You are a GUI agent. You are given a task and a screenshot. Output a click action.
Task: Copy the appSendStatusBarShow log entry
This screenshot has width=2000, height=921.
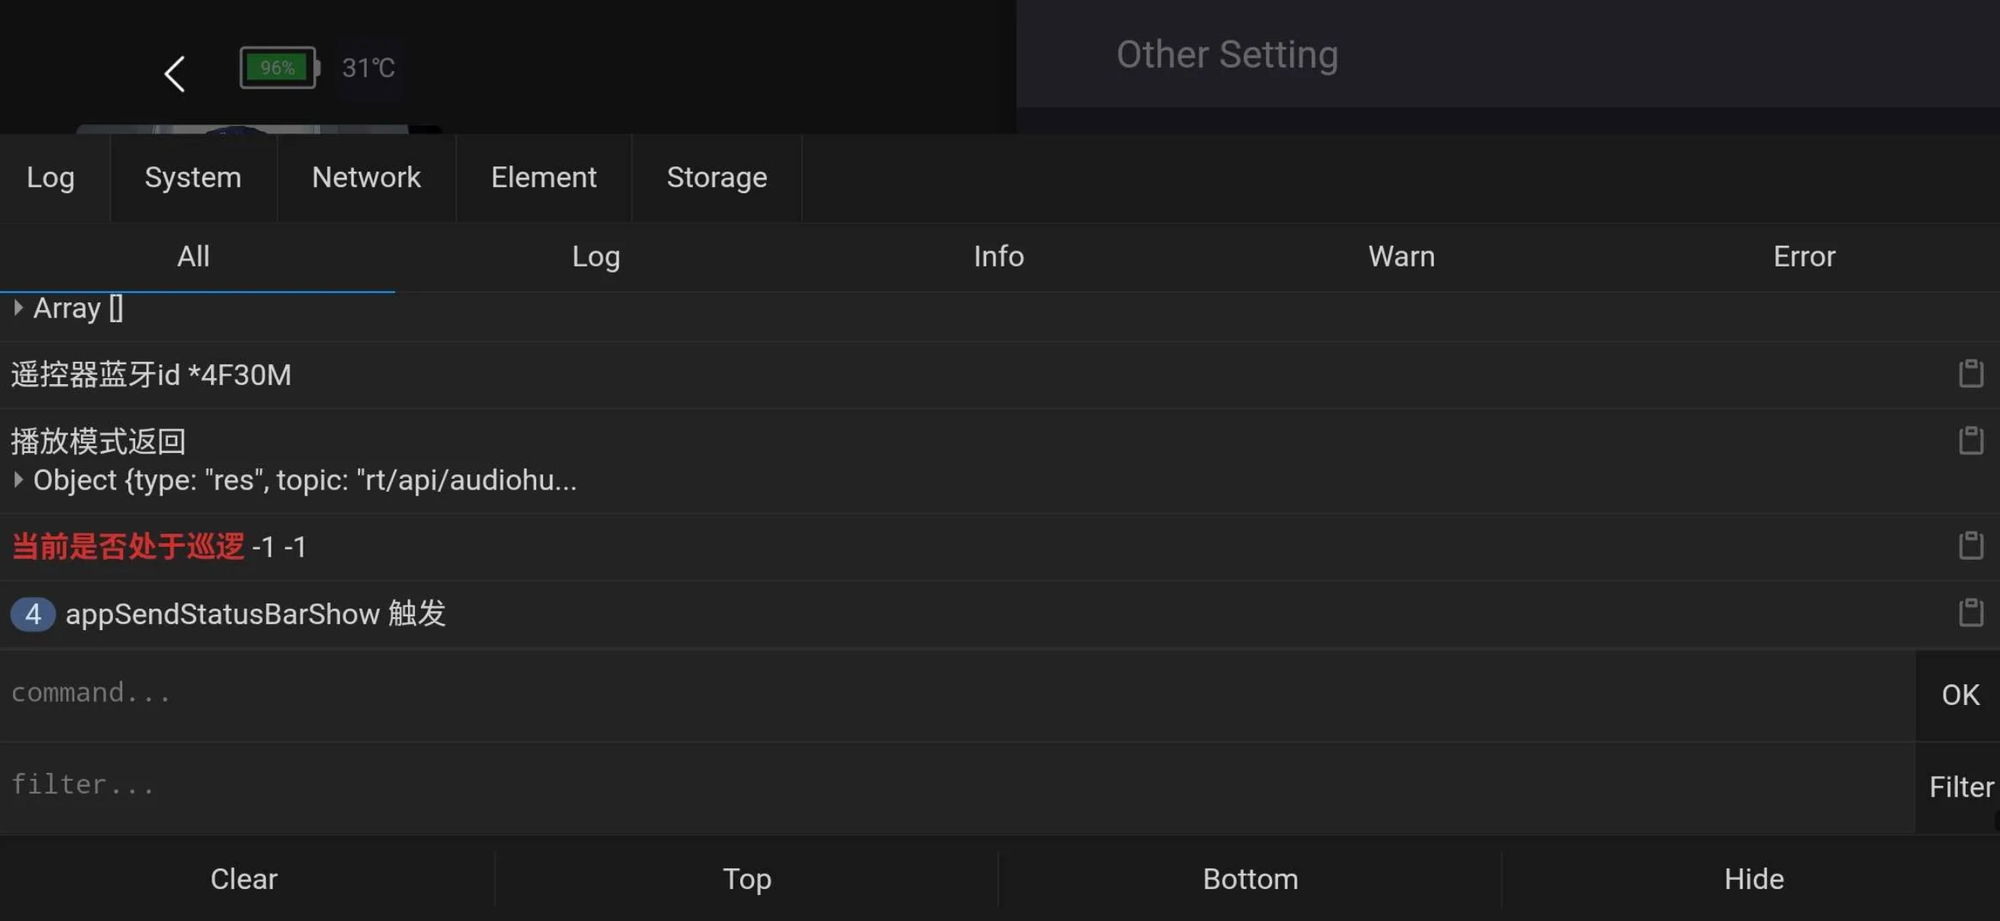[1970, 613]
